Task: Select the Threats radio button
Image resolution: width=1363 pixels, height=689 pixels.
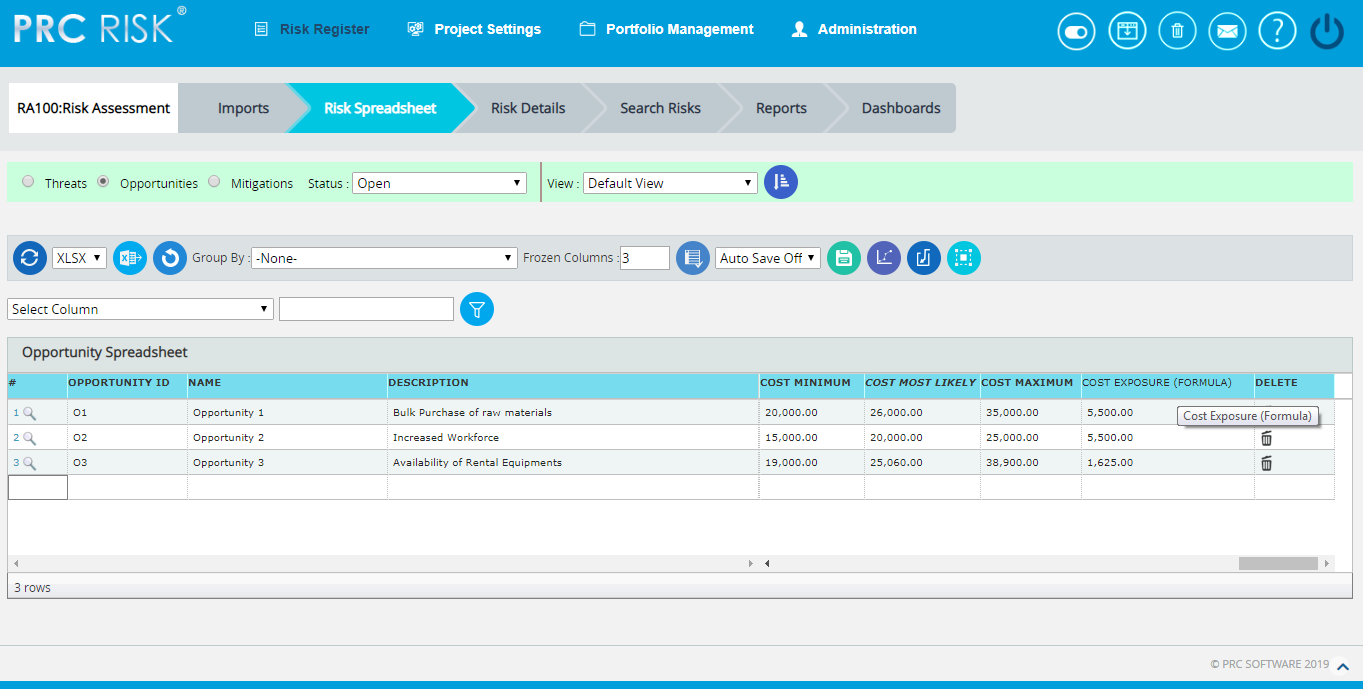Action: (28, 182)
